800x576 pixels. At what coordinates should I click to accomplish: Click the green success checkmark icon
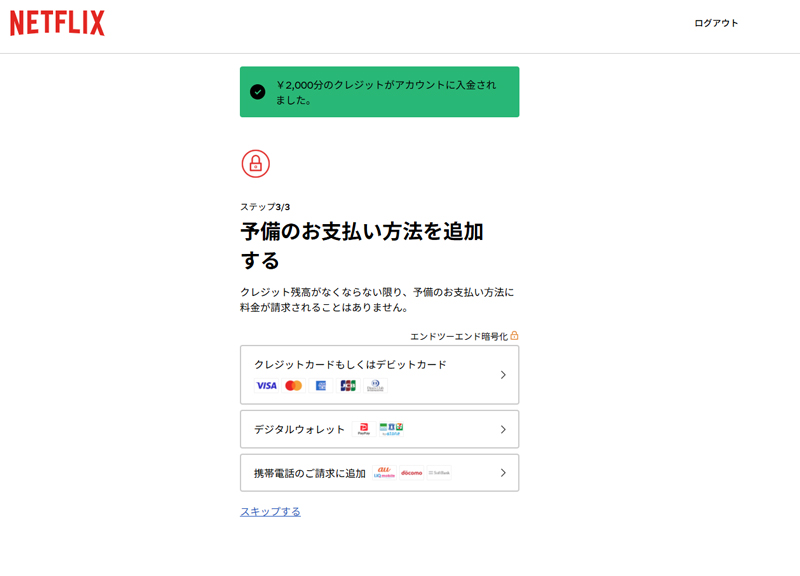[258, 92]
